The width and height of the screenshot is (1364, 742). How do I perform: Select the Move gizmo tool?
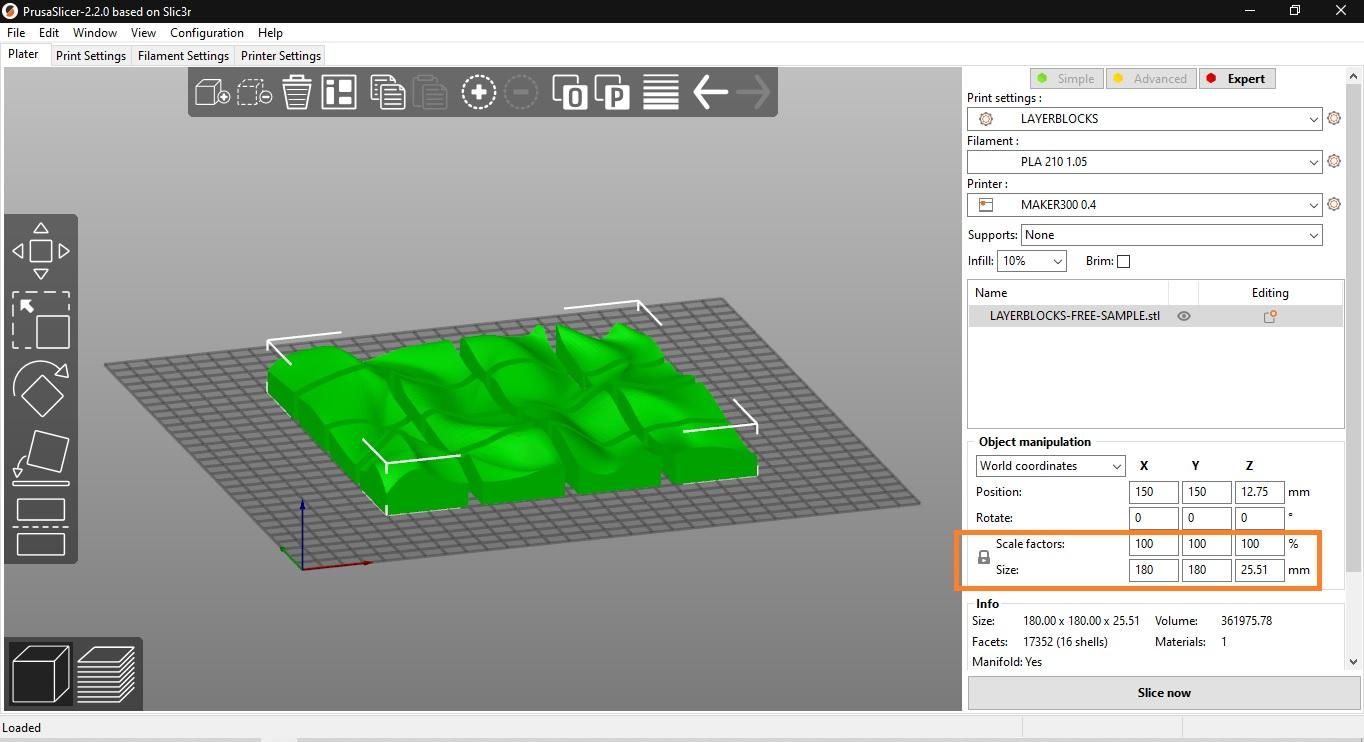click(x=41, y=251)
